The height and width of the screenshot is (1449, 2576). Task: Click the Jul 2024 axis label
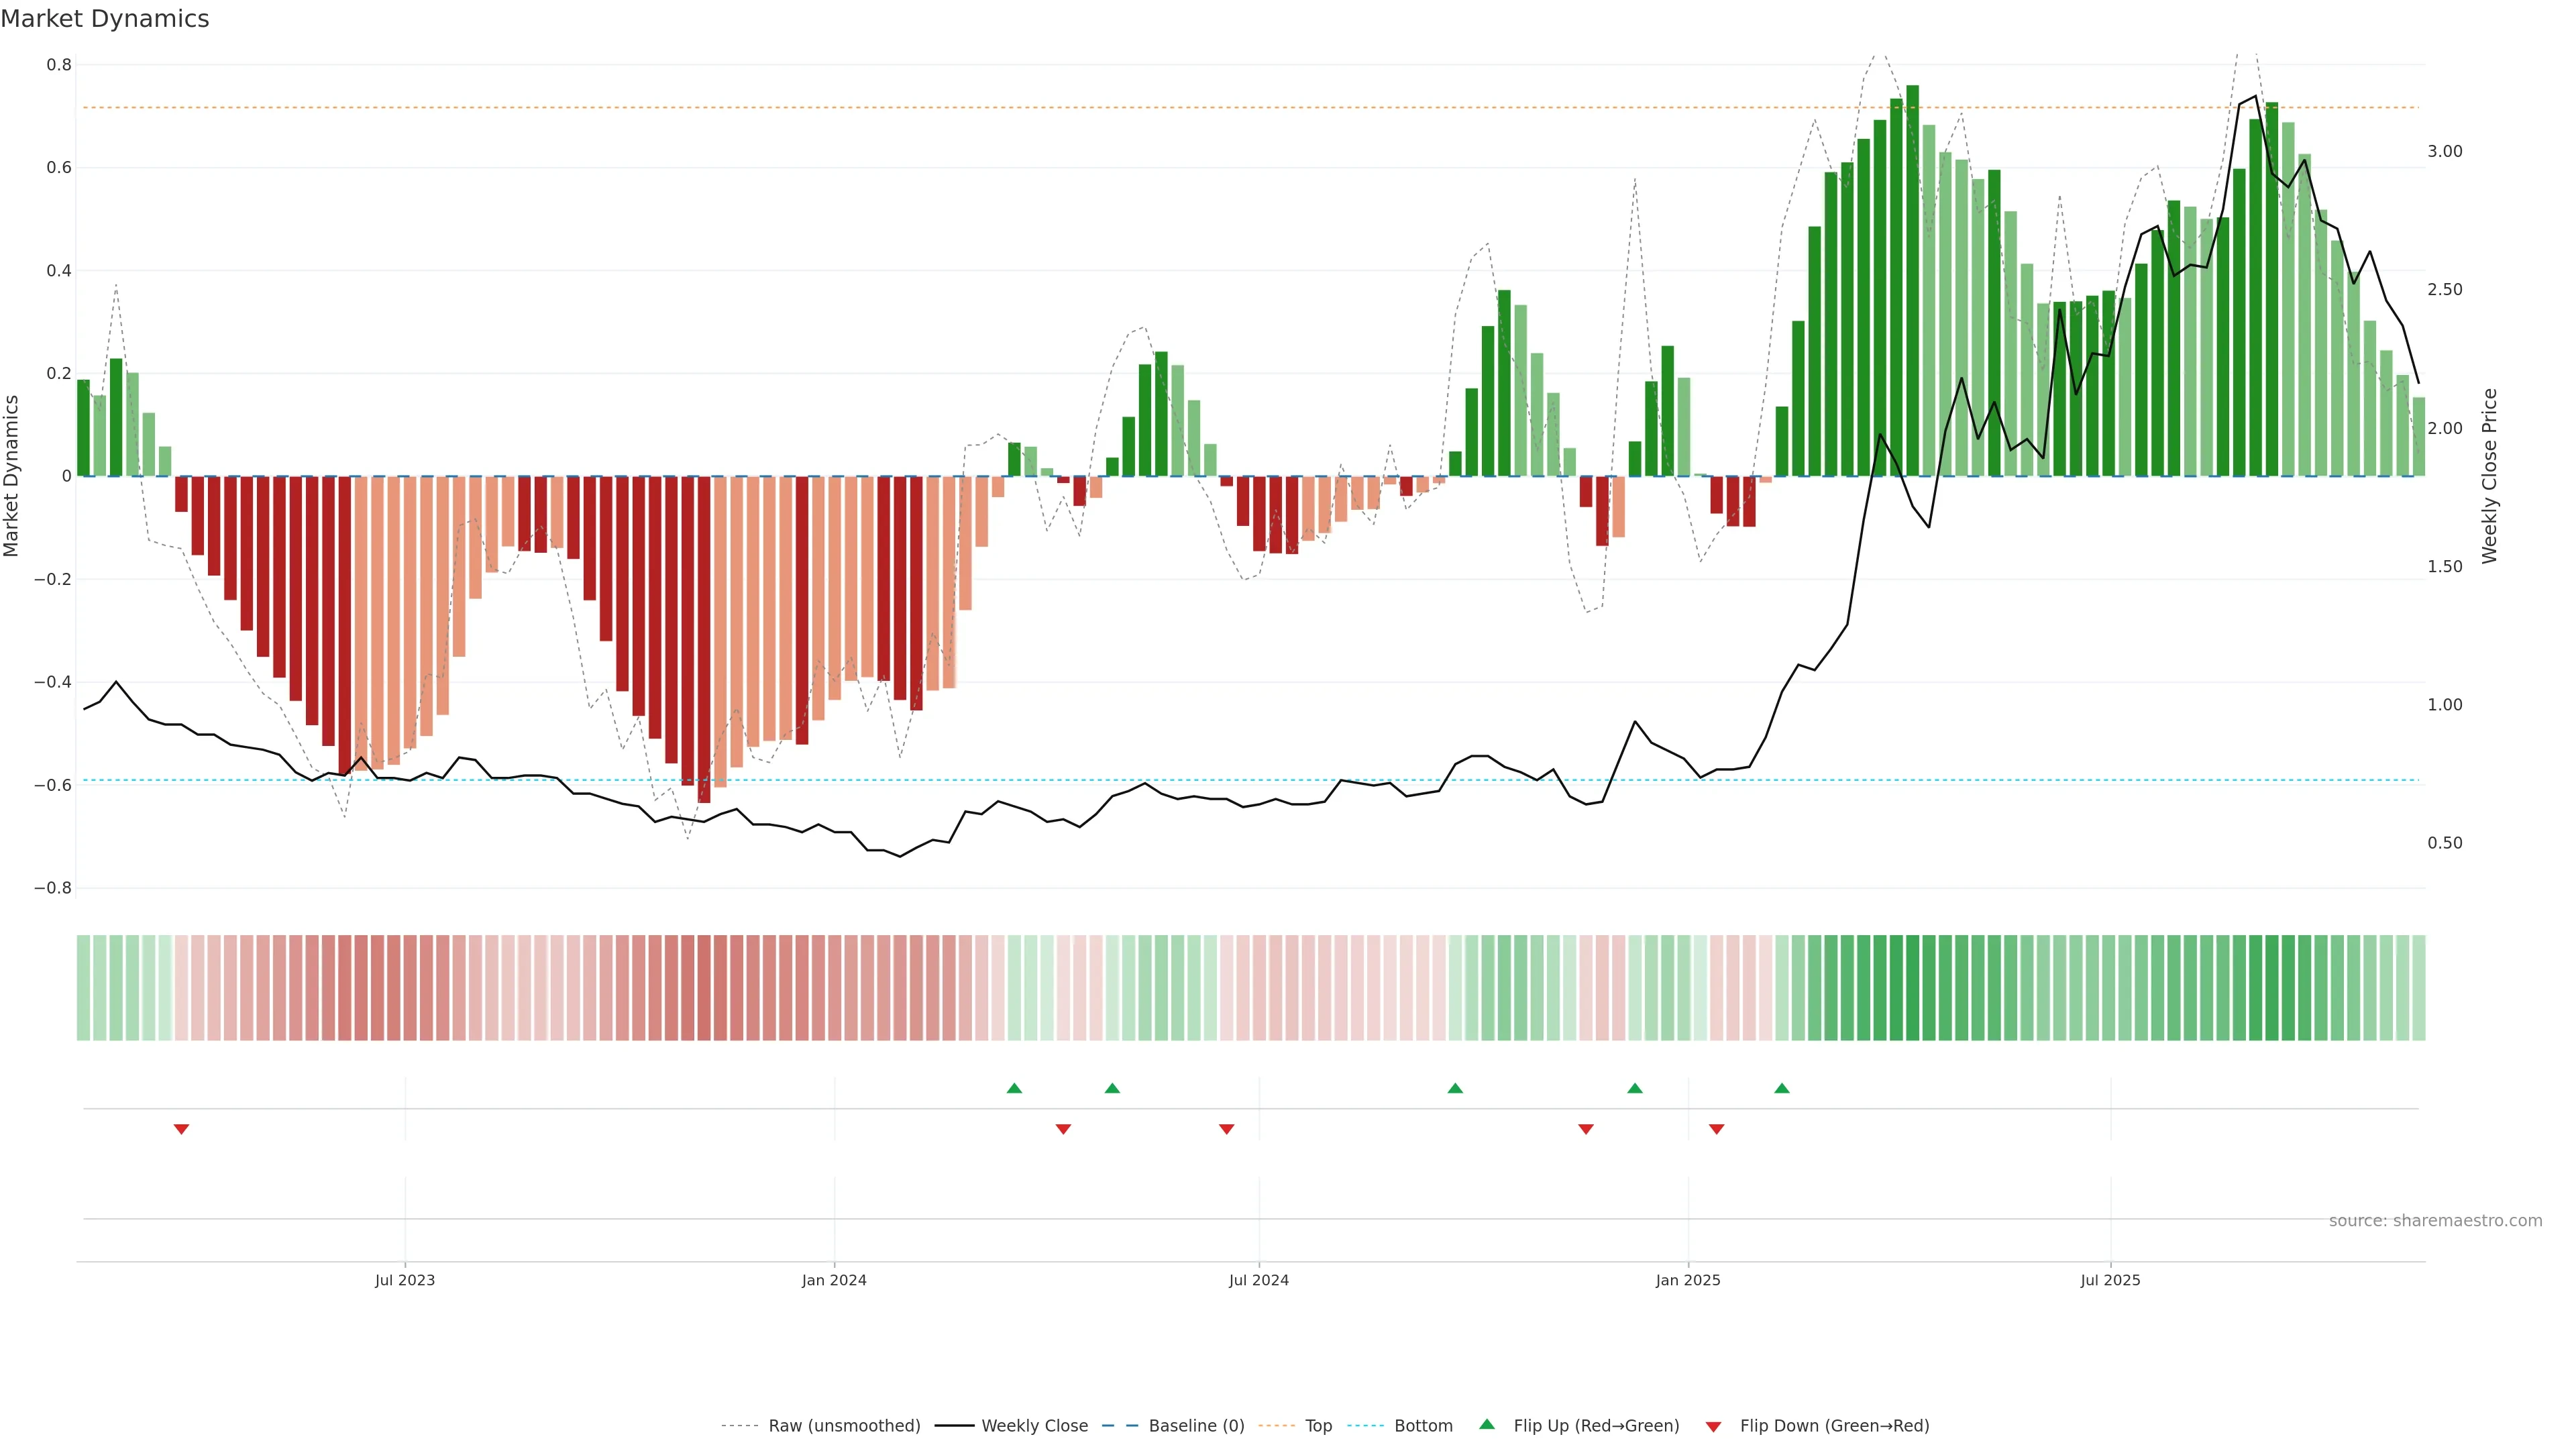click(x=1258, y=1280)
